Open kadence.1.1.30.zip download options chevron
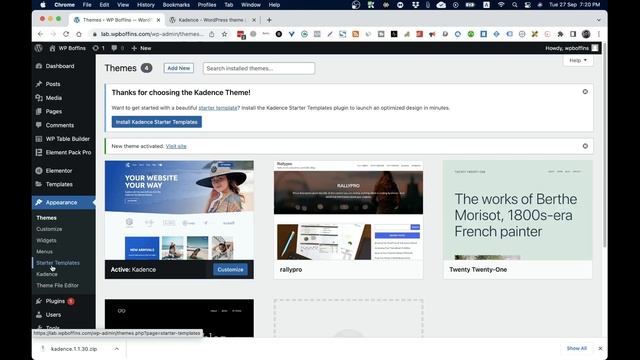Screen dimensions: 640x360 [117, 349]
